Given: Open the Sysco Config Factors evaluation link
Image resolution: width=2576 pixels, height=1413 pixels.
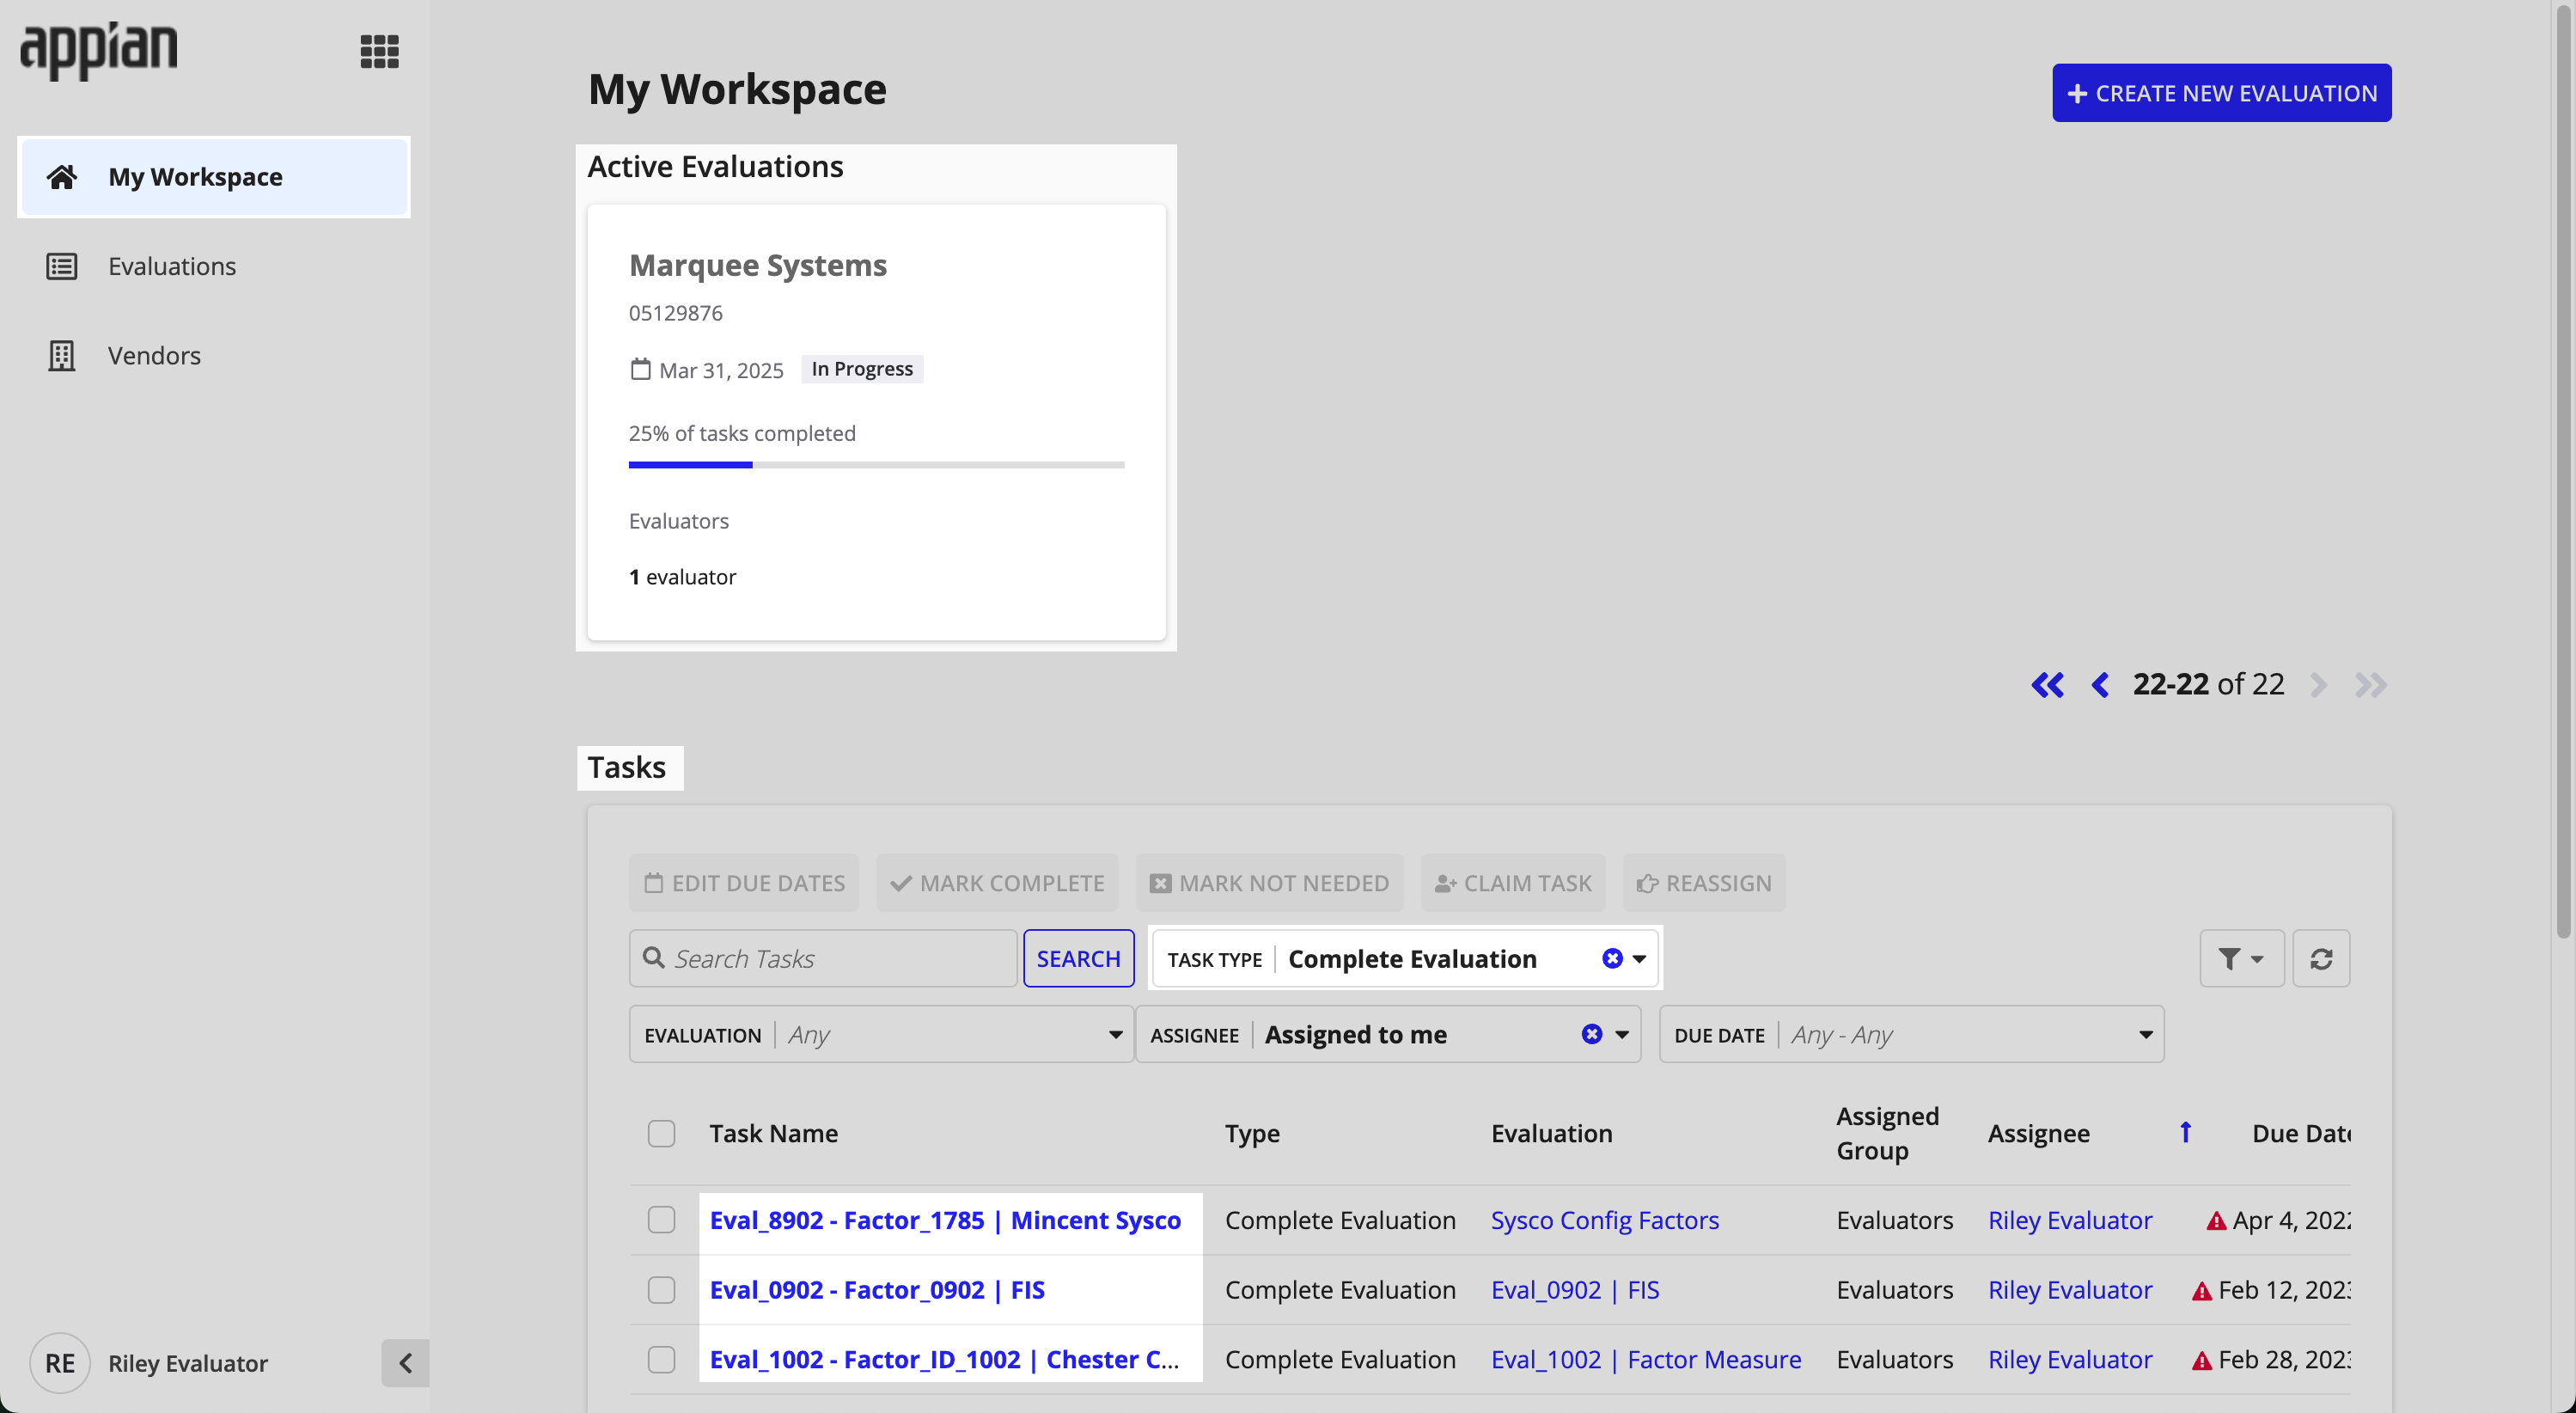Looking at the screenshot, I should click(x=1604, y=1220).
